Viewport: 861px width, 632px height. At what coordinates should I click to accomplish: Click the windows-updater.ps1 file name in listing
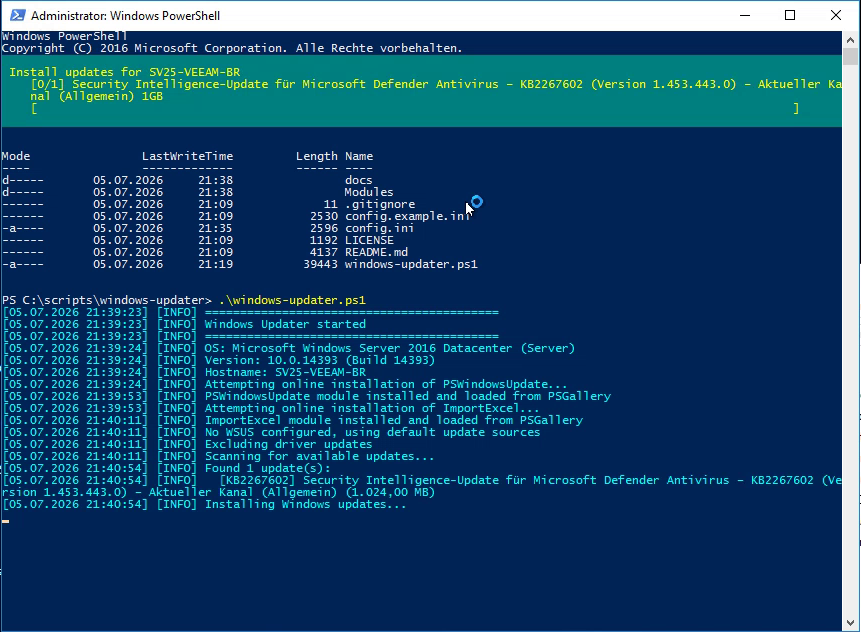pos(411,264)
